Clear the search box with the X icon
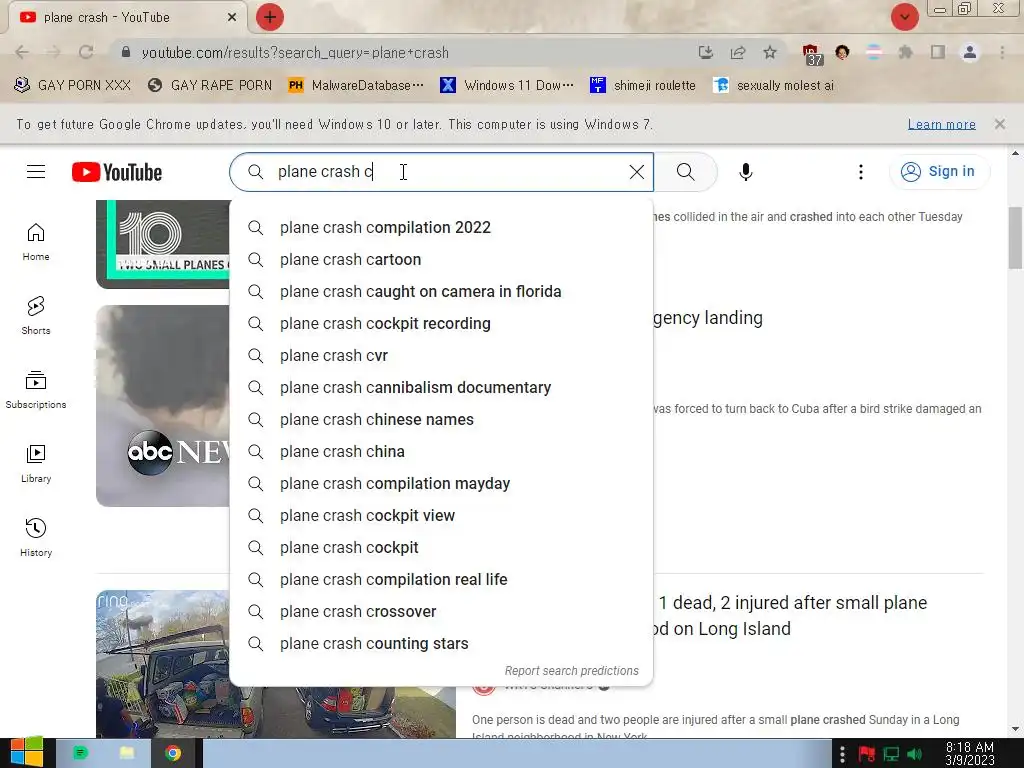This screenshot has height=768, width=1024. tap(637, 172)
